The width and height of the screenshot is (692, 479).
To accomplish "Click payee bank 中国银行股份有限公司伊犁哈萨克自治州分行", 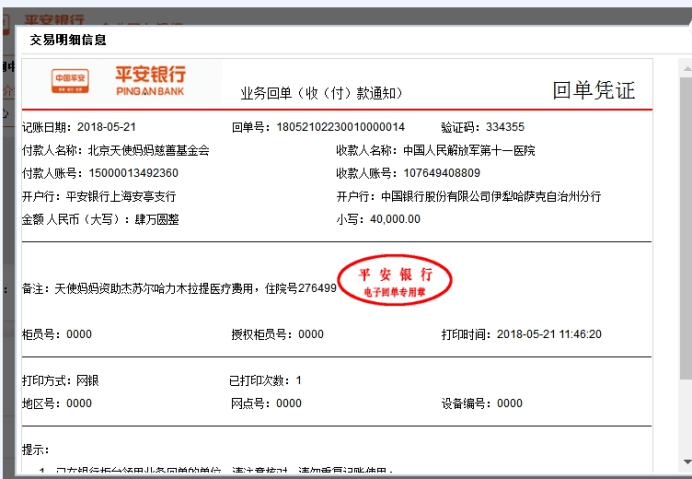I will click(491, 196).
